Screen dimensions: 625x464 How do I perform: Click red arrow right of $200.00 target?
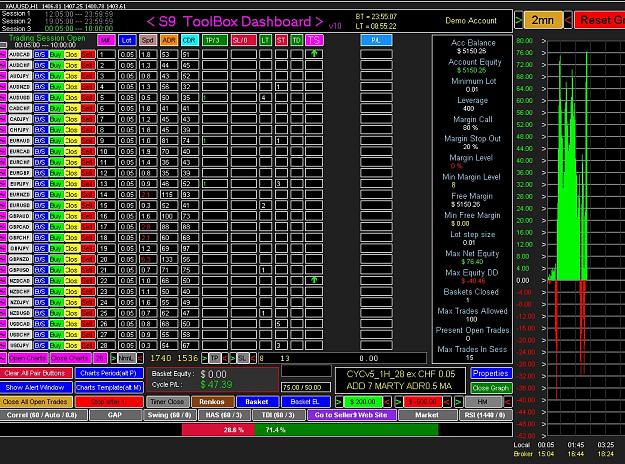click(387, 401)
